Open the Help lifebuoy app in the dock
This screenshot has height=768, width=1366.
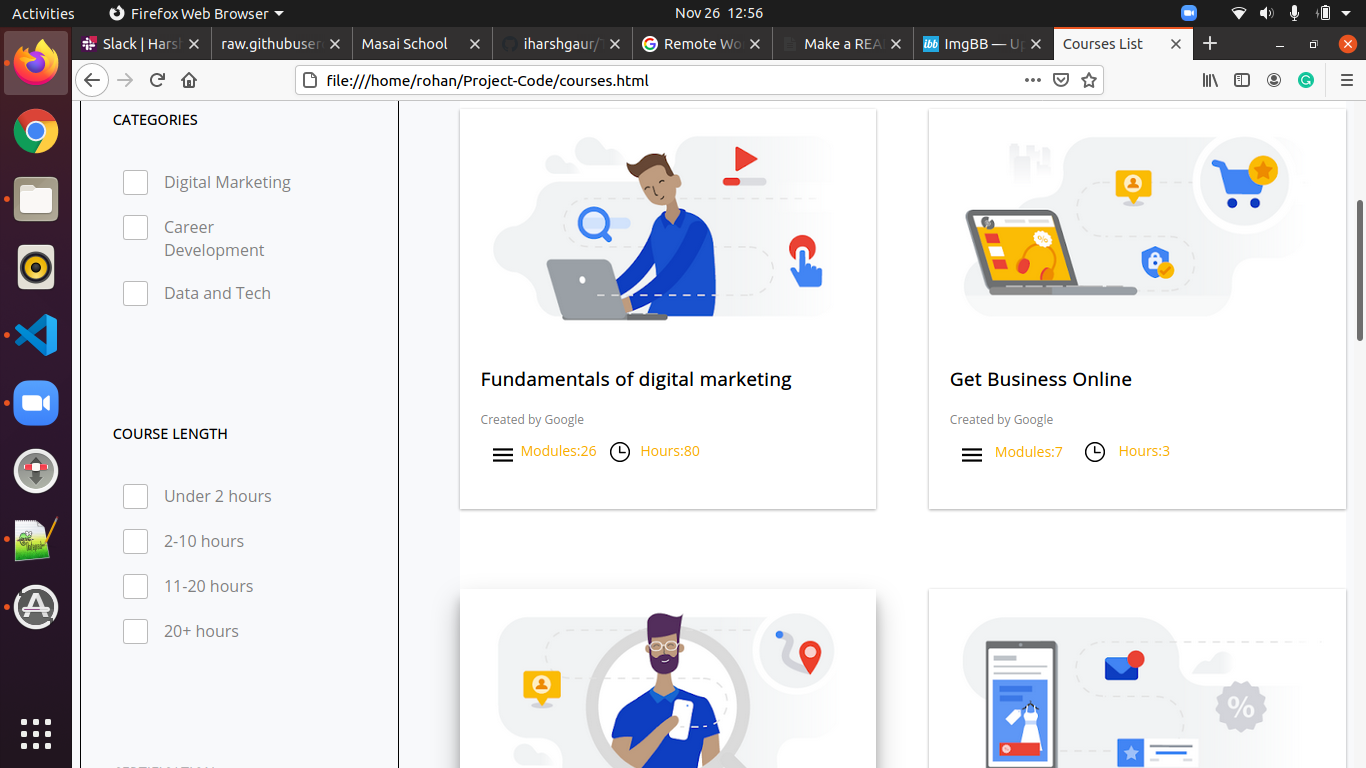click(36, 471)
